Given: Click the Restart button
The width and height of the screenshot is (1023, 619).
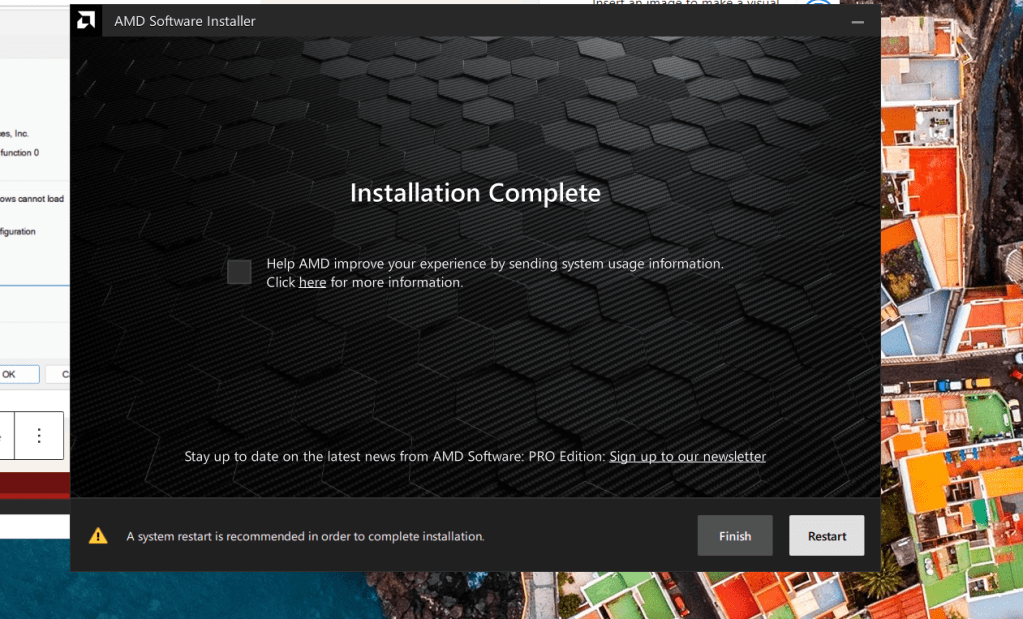Looking at the screenshot, I should (x=827, y=536).
